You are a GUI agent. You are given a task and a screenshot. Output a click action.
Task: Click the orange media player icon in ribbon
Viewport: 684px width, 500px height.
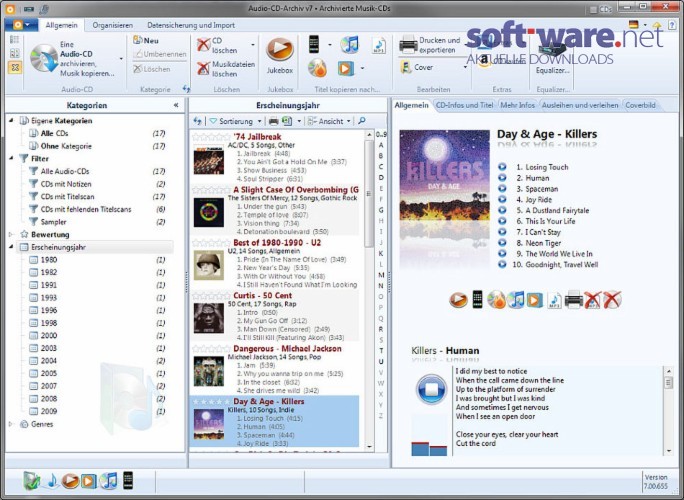(x=345, y=68)
